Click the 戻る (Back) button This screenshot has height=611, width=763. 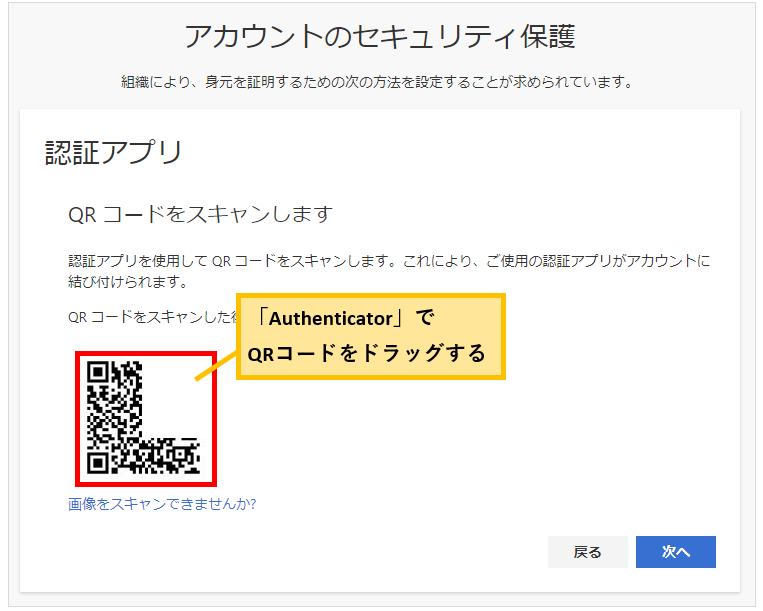point(587,552)
